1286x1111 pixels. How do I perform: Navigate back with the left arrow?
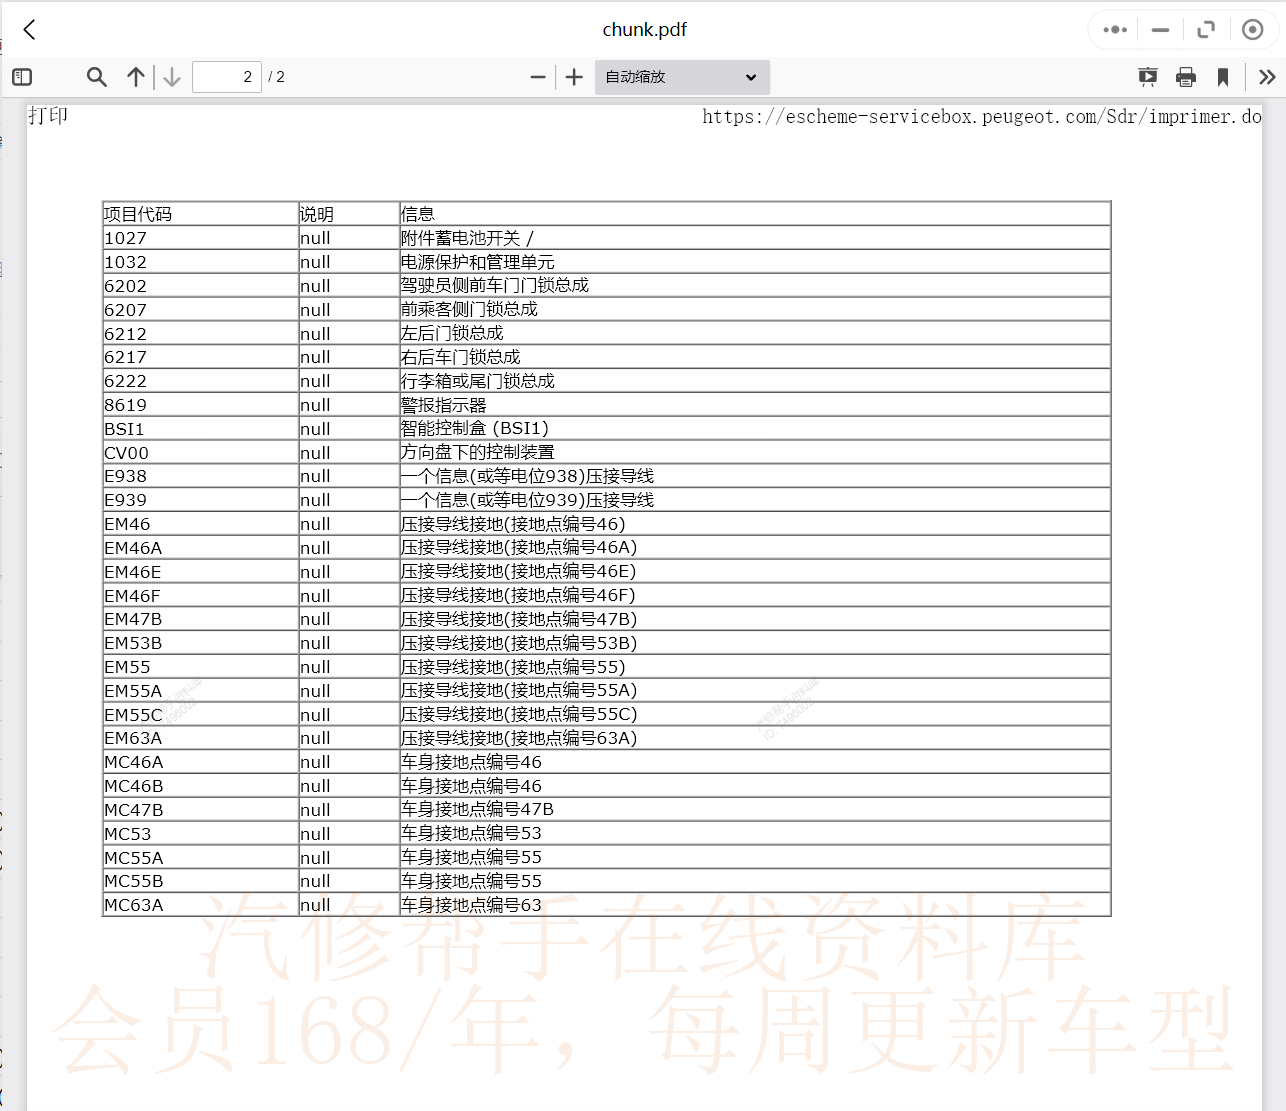tap(28, 29)
